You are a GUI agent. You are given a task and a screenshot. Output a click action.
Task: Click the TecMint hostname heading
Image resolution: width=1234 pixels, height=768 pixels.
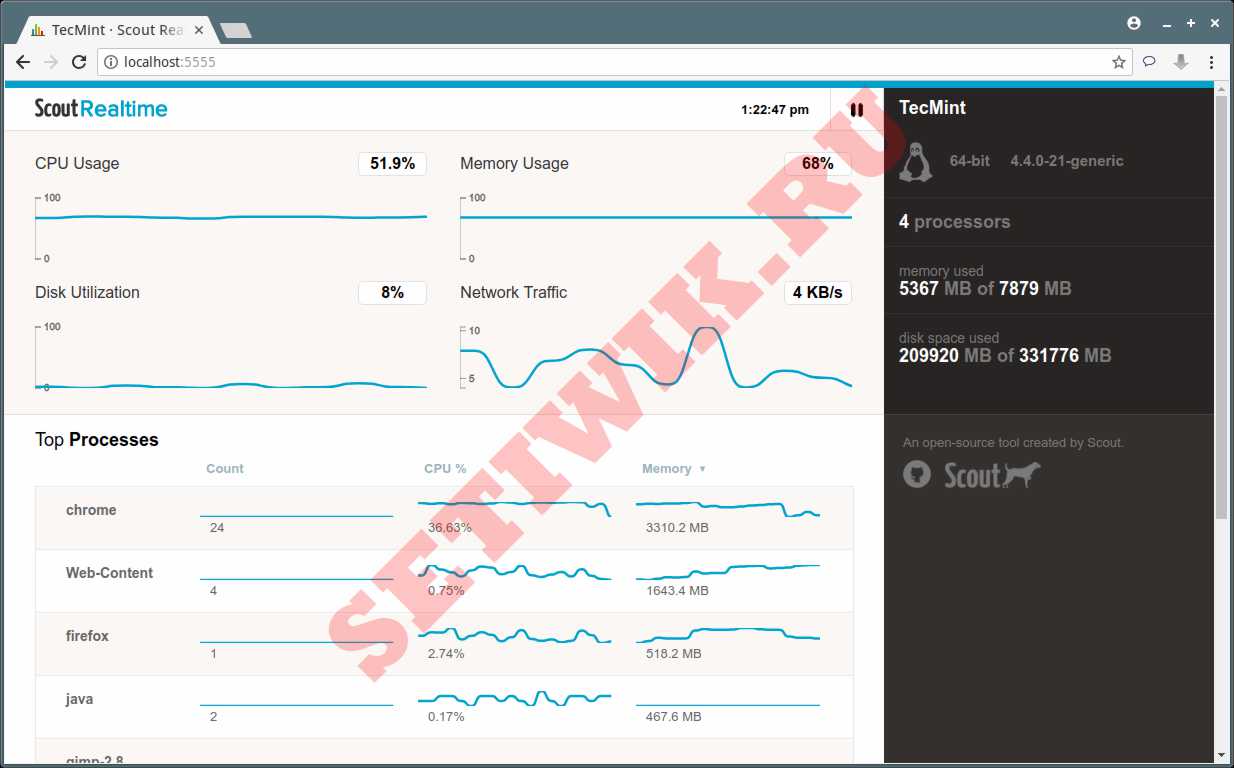click(x=932, y=108)
